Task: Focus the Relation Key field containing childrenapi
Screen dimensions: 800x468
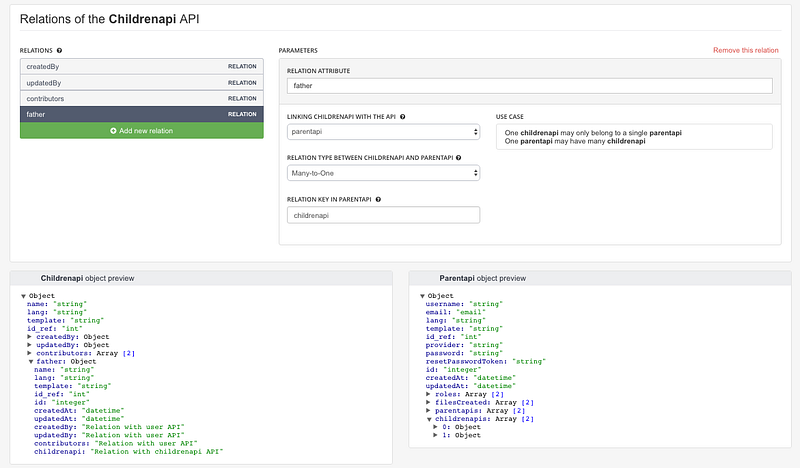Action: 383,215
